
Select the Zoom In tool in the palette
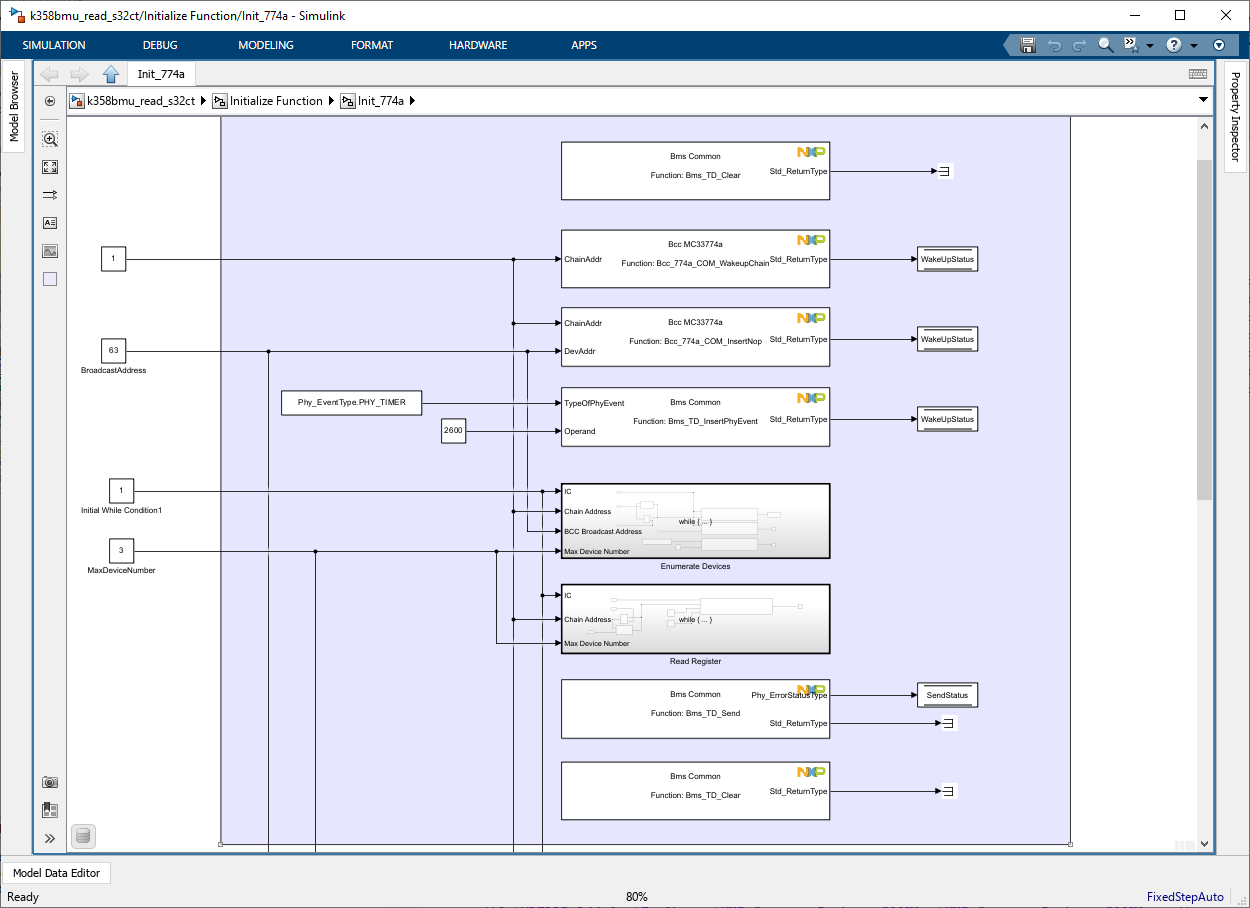tap(49, 139)
